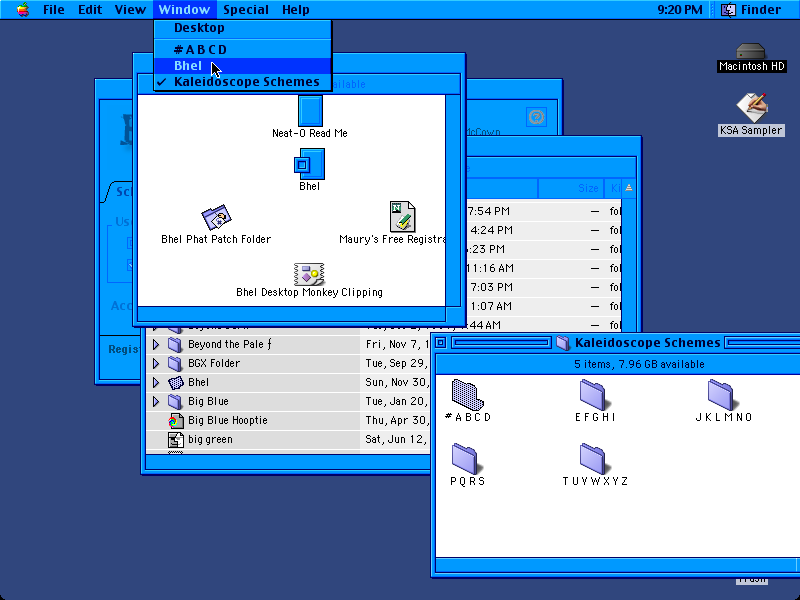
Task: Expand the BGX Folder row
Action: click(156, 363)
